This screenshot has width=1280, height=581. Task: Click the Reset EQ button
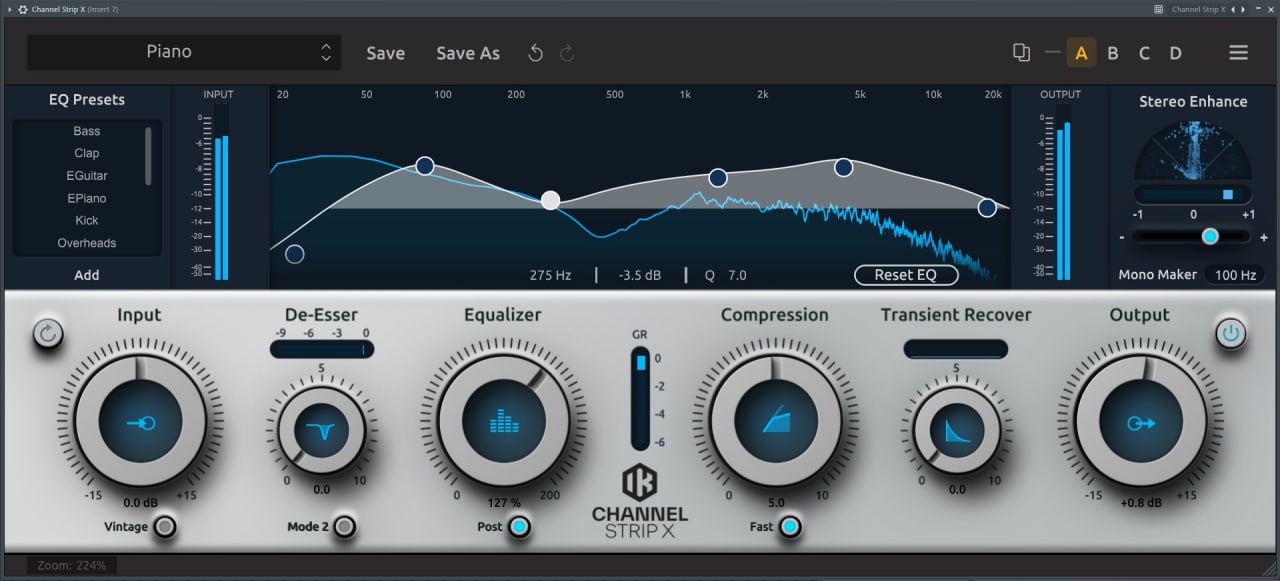pos(906,275)
